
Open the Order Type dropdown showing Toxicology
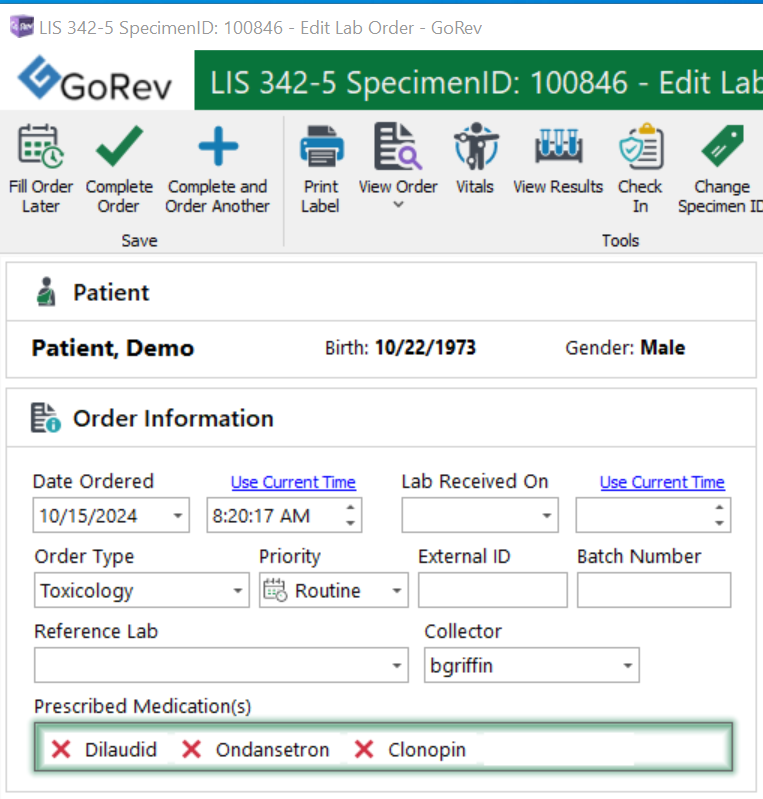[x=238, y=591]
